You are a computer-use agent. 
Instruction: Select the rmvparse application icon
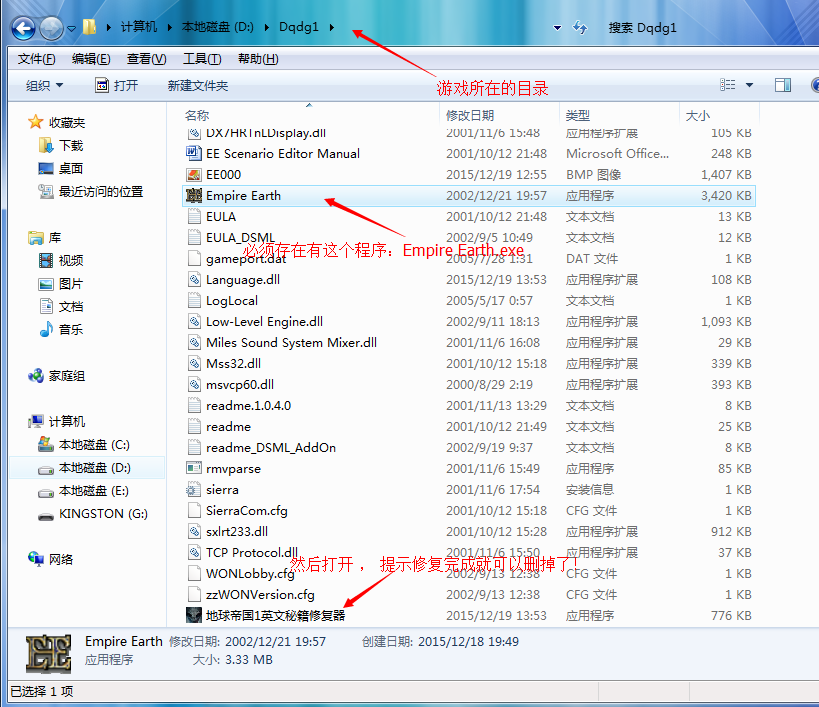(194, 468)
